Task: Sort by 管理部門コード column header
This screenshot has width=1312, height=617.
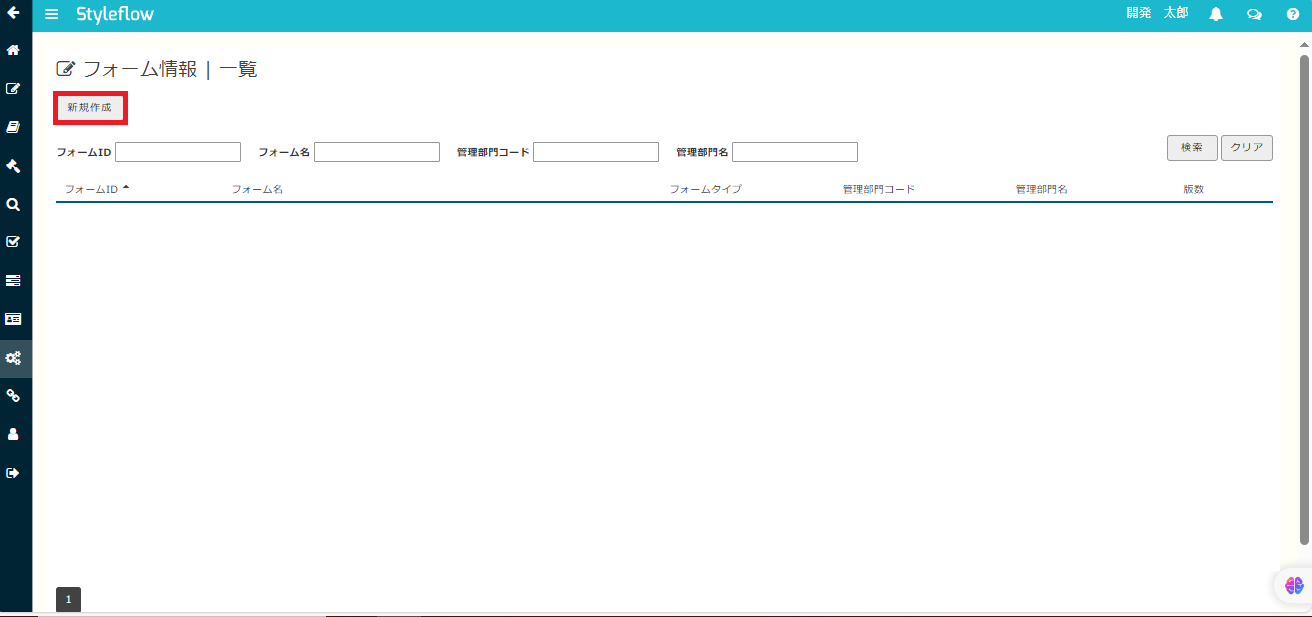Action: 879,189
